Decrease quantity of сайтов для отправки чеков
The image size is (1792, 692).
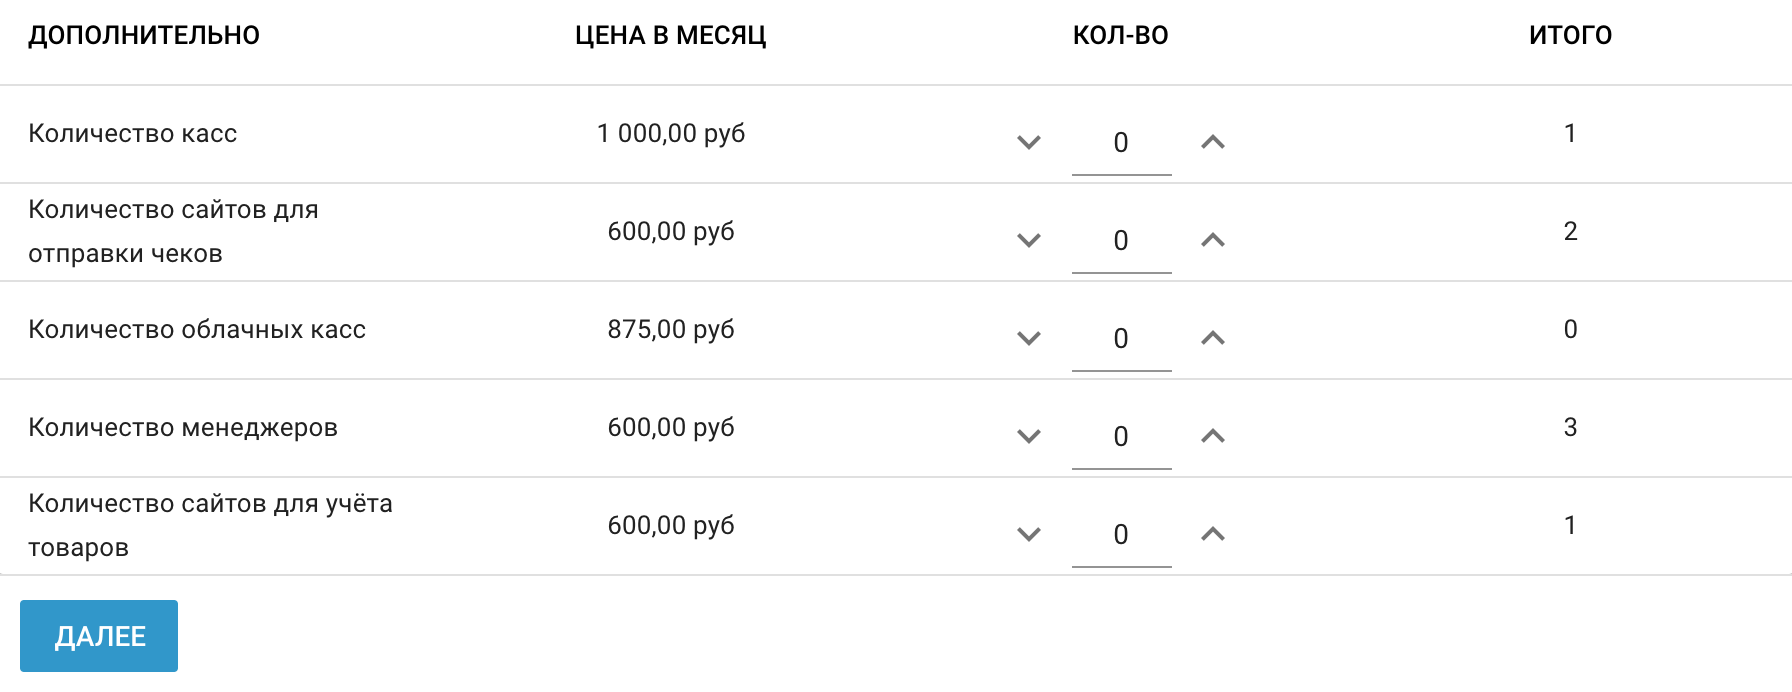(1029, 240)
